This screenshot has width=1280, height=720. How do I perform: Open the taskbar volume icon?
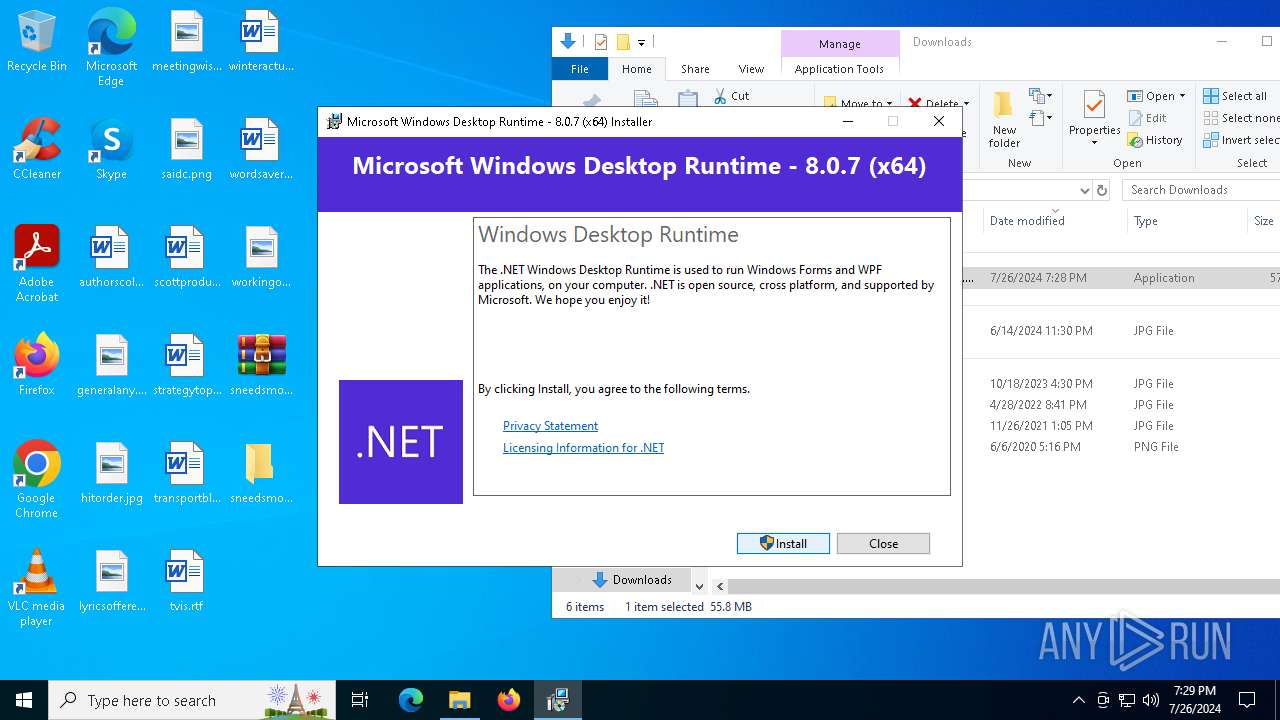tap(1150, 700)
